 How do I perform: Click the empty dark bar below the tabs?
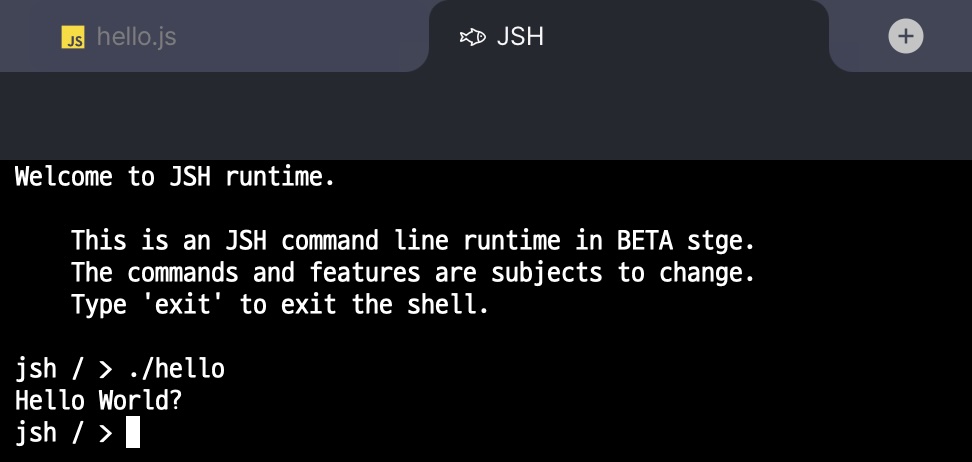click(x=486, y=115)
